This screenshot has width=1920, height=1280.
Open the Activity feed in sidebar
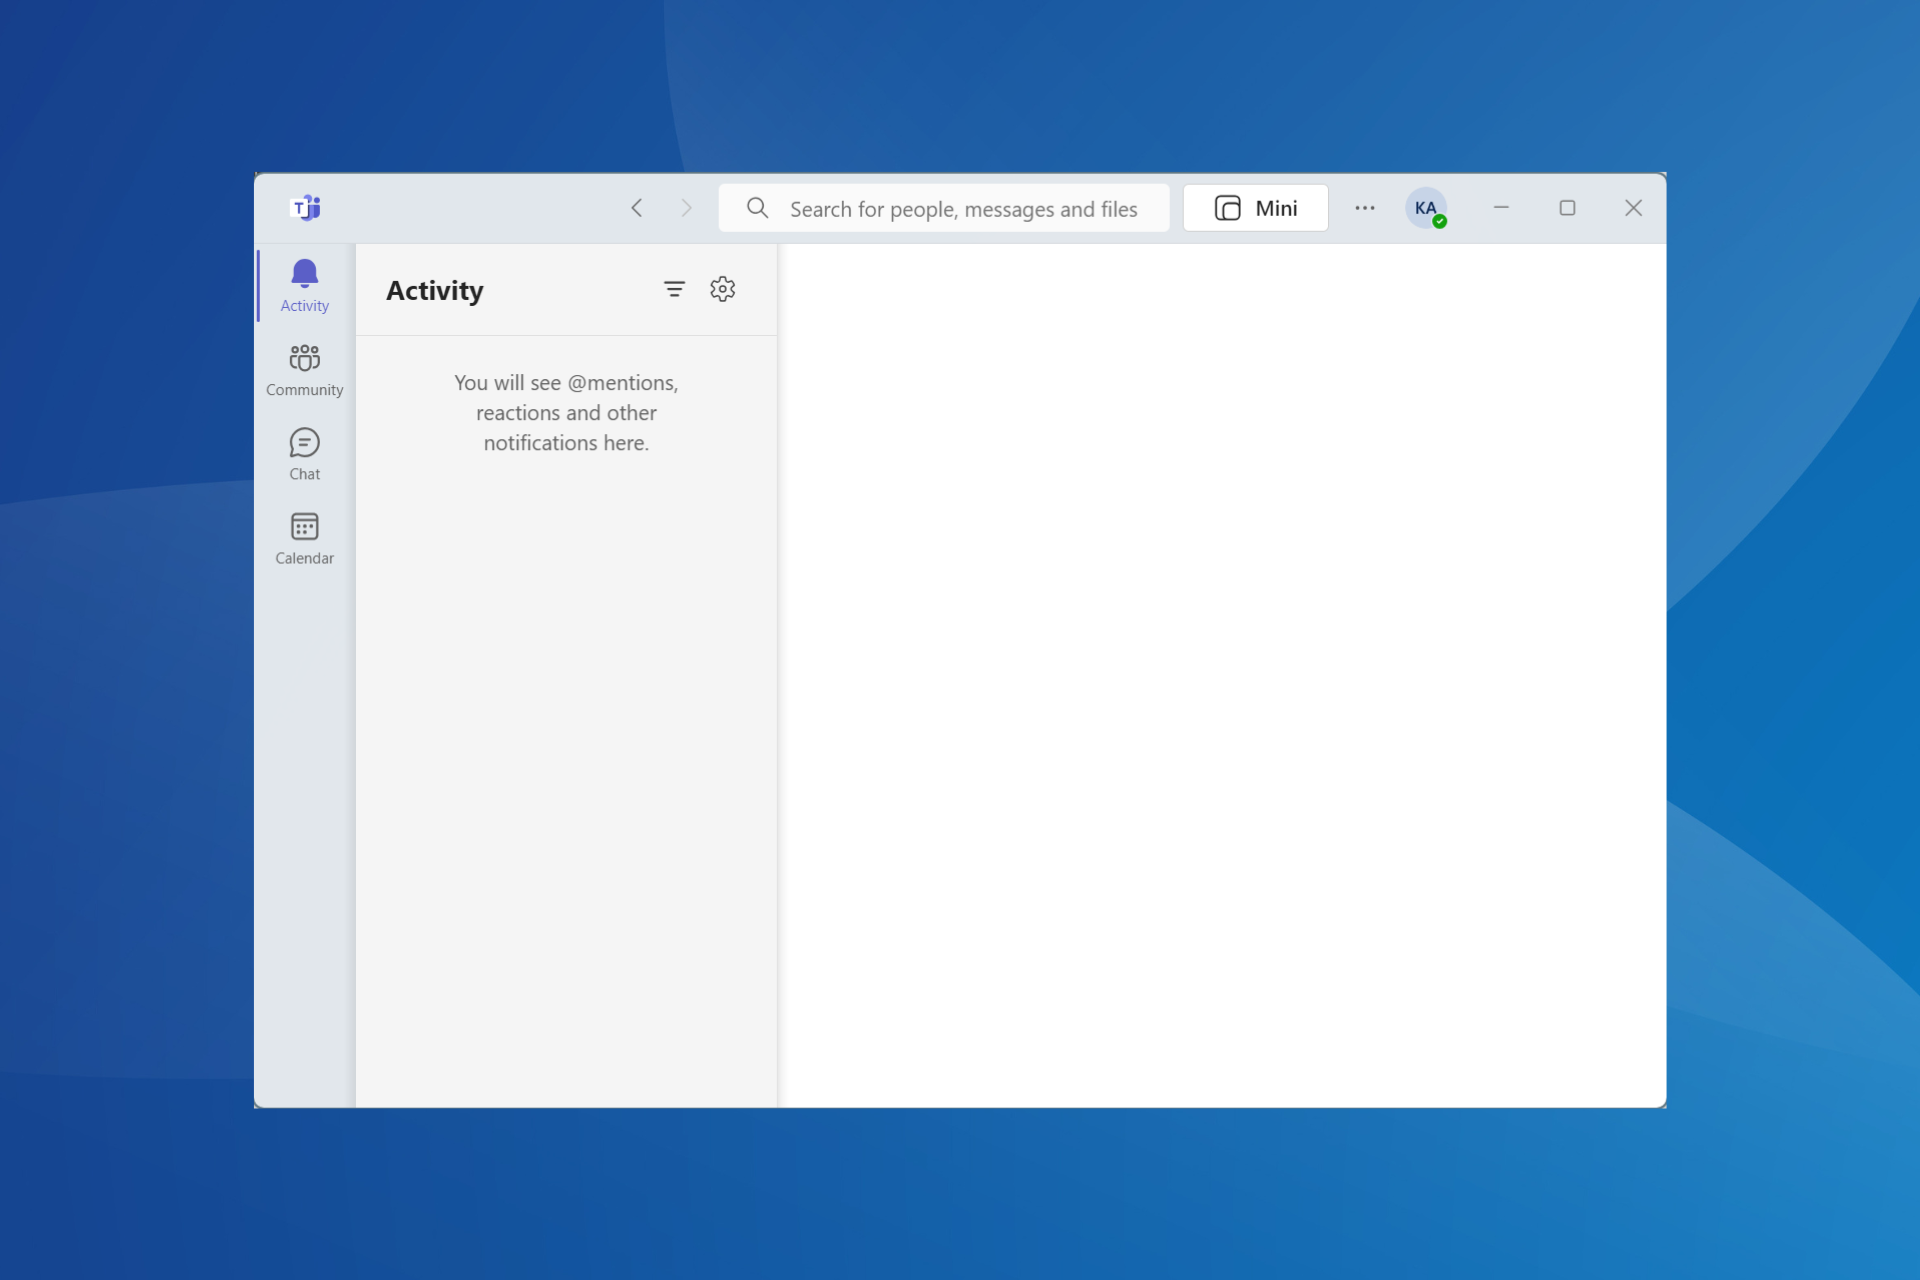point(304,286)
